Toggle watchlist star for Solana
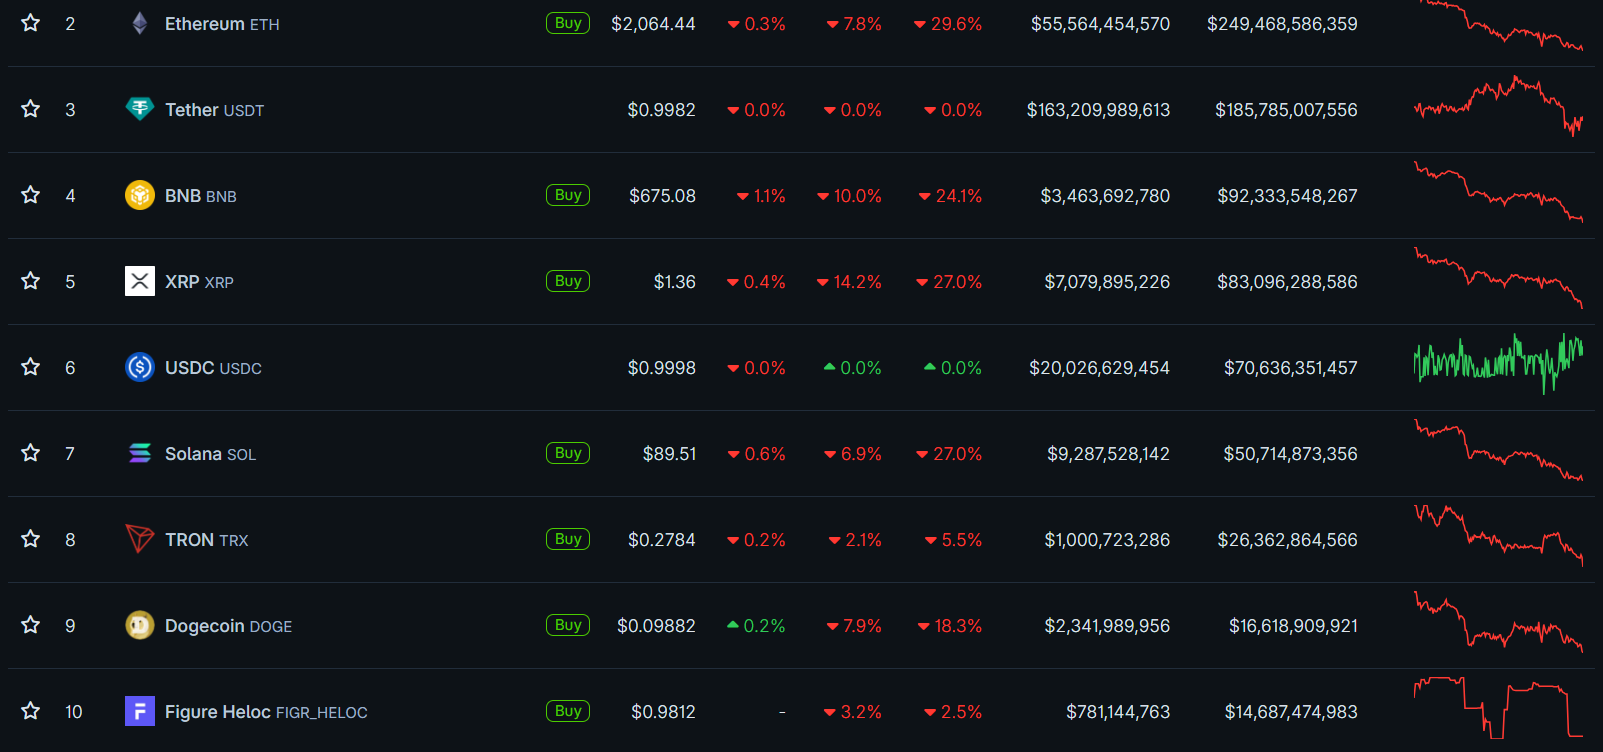Screen dimensions: 1603x752 coord(31,453)
